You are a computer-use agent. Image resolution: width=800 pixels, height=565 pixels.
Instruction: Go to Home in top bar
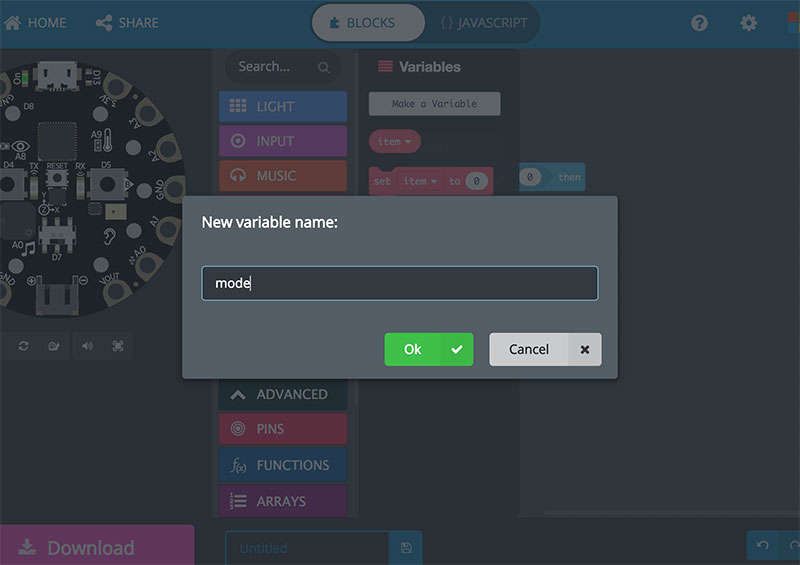click(35, 23)
